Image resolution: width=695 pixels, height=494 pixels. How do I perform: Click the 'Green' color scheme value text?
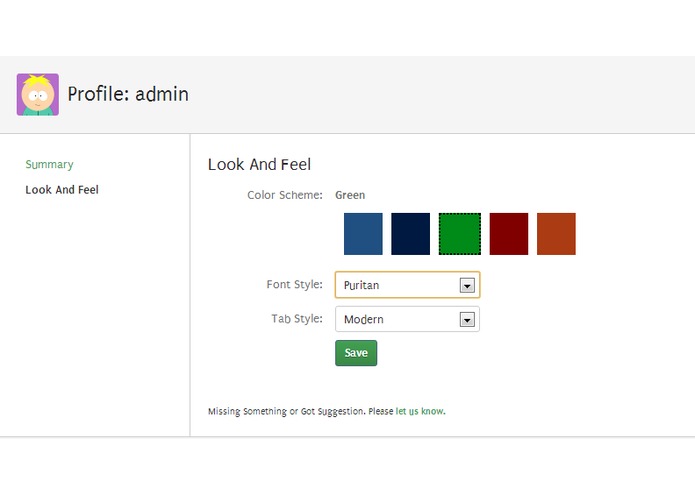[x=350, y=195]
